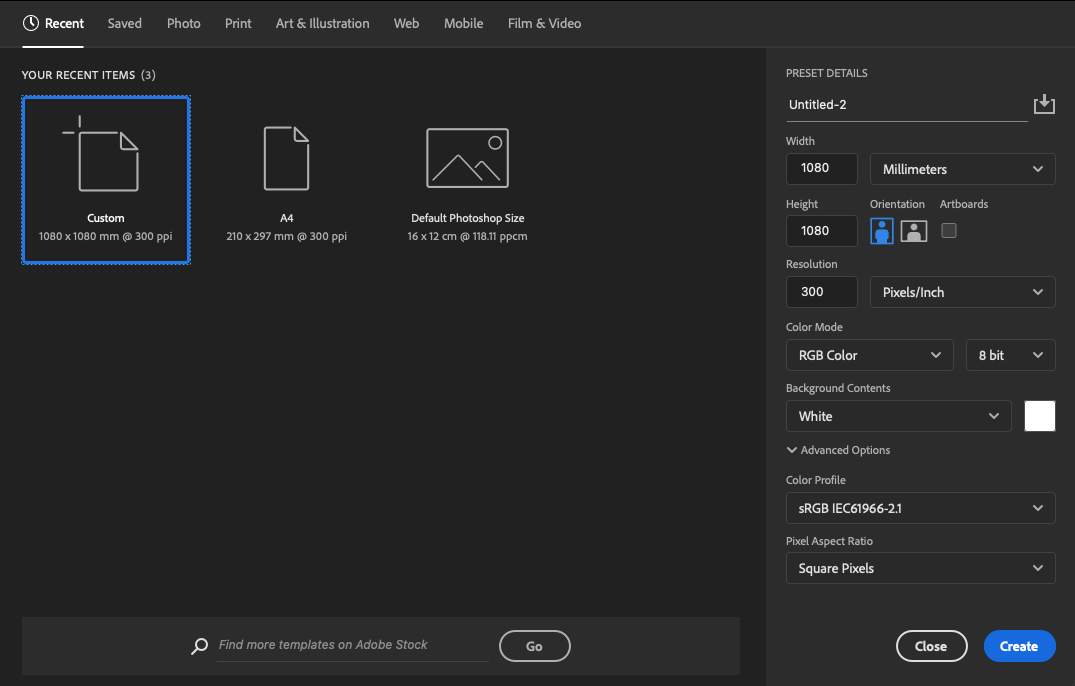Click the Custom document preset icon
1075x686 pixels.
pos(106,158)
